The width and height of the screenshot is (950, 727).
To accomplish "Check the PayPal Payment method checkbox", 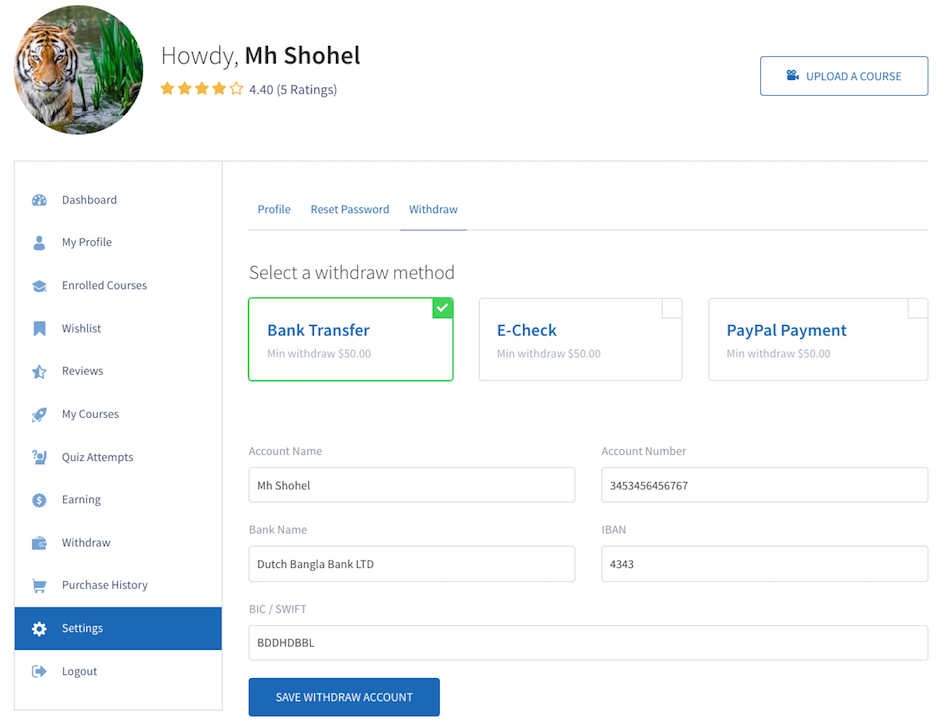I will pos(917,308).
